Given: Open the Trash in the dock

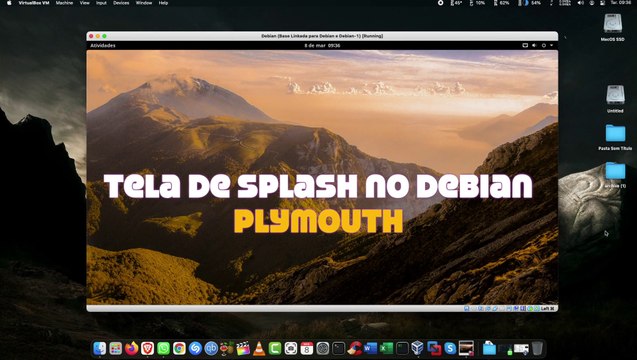Looking at the screenshot, I should click(x=537, y=348).
